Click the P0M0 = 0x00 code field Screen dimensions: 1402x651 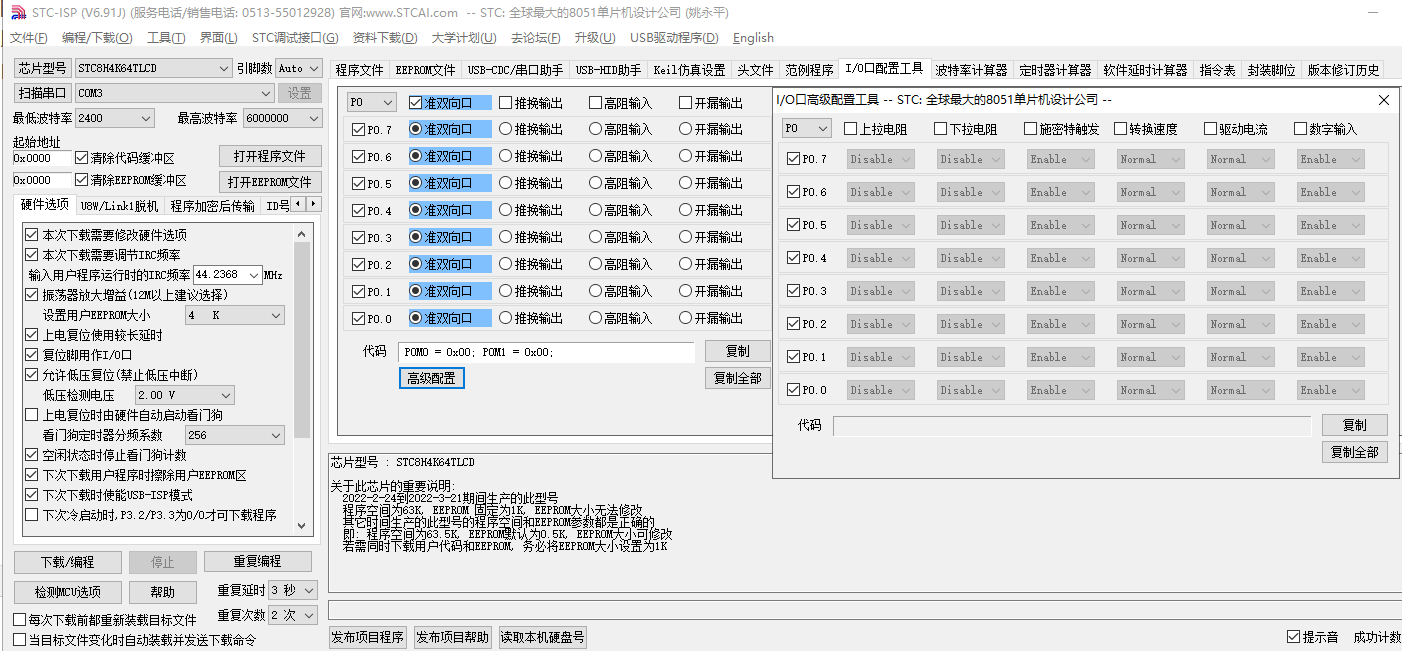(x=546, y=352)
